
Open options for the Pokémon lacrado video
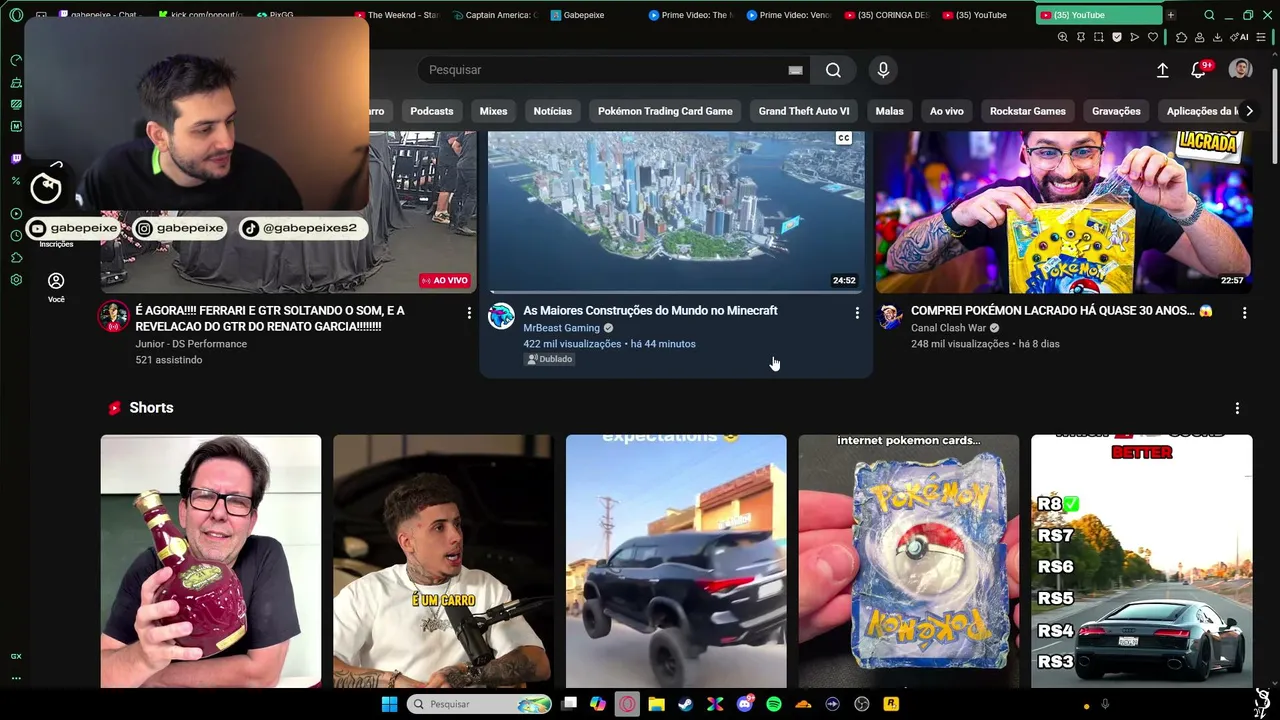point(1244,313)
